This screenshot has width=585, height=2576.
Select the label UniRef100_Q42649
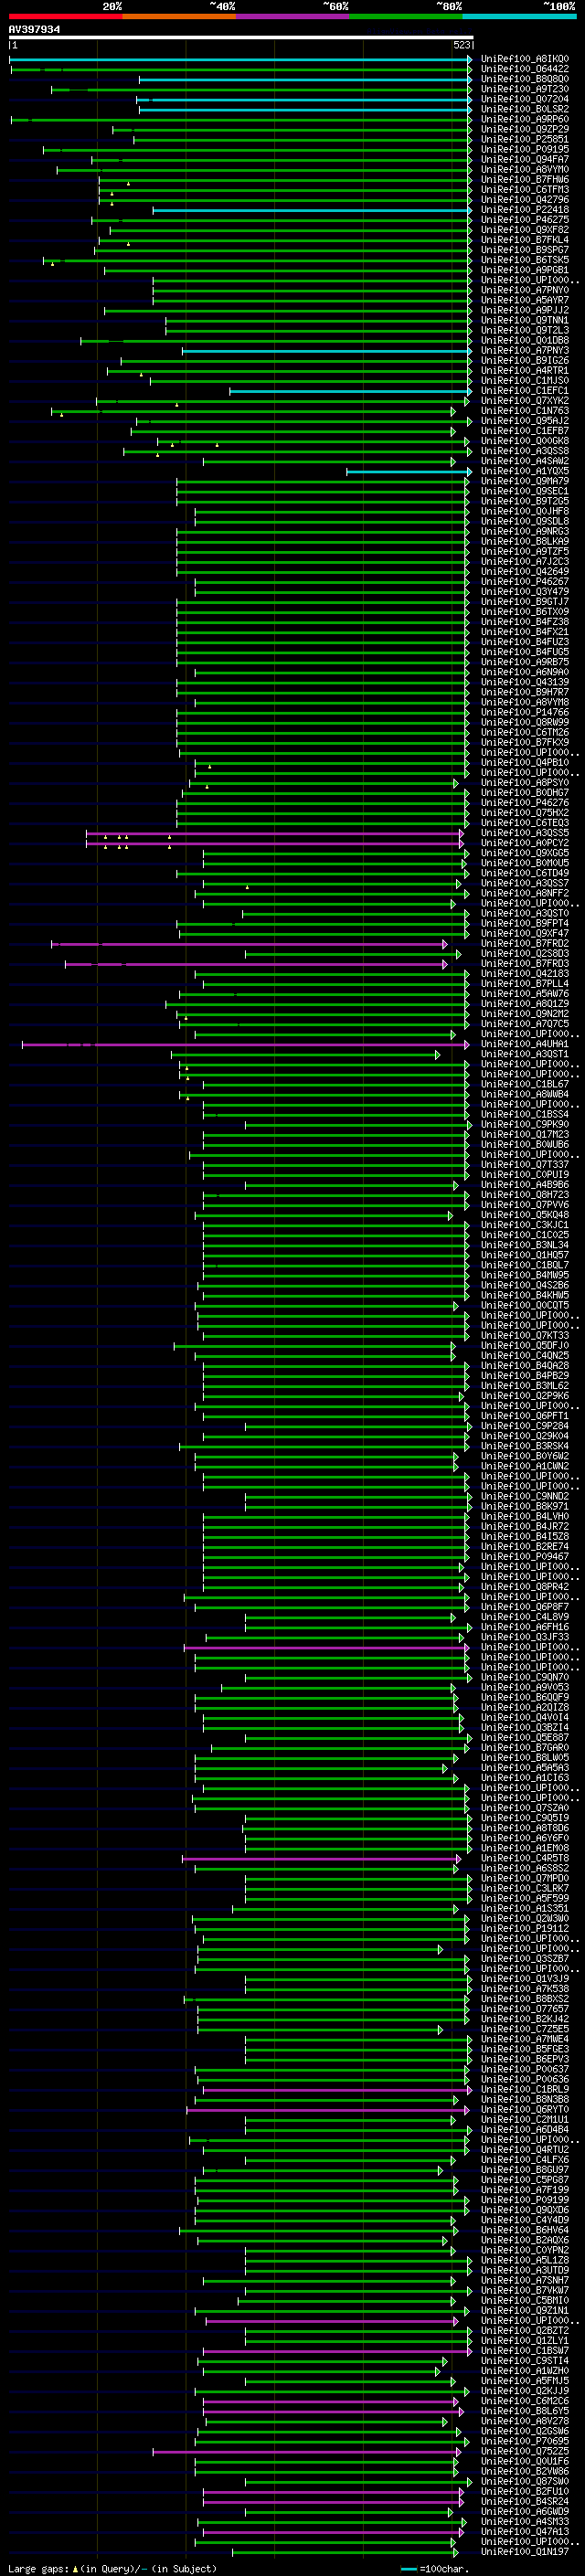click(525, 572)
